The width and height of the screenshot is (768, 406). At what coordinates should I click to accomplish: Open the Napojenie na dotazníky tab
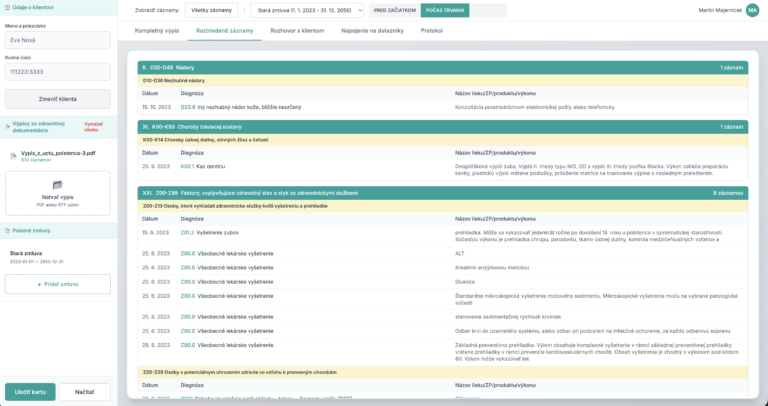372,30
